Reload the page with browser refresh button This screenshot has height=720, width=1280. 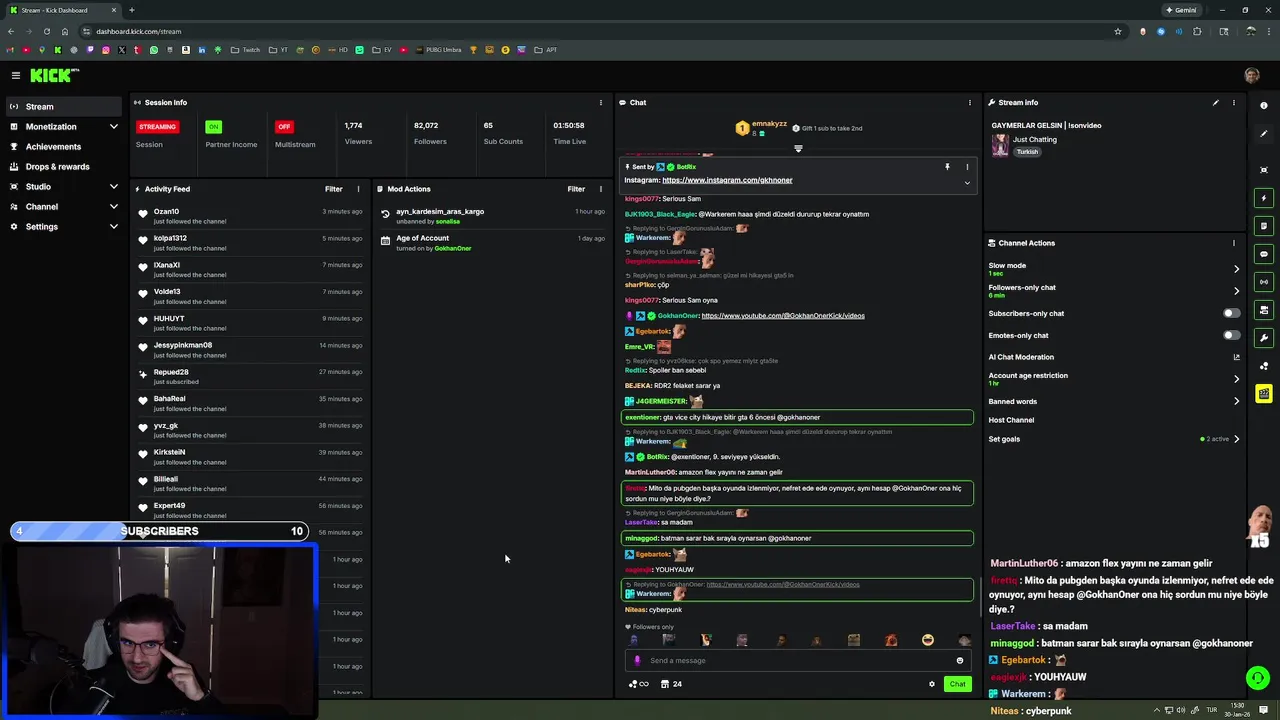click(x=46, y=31)
